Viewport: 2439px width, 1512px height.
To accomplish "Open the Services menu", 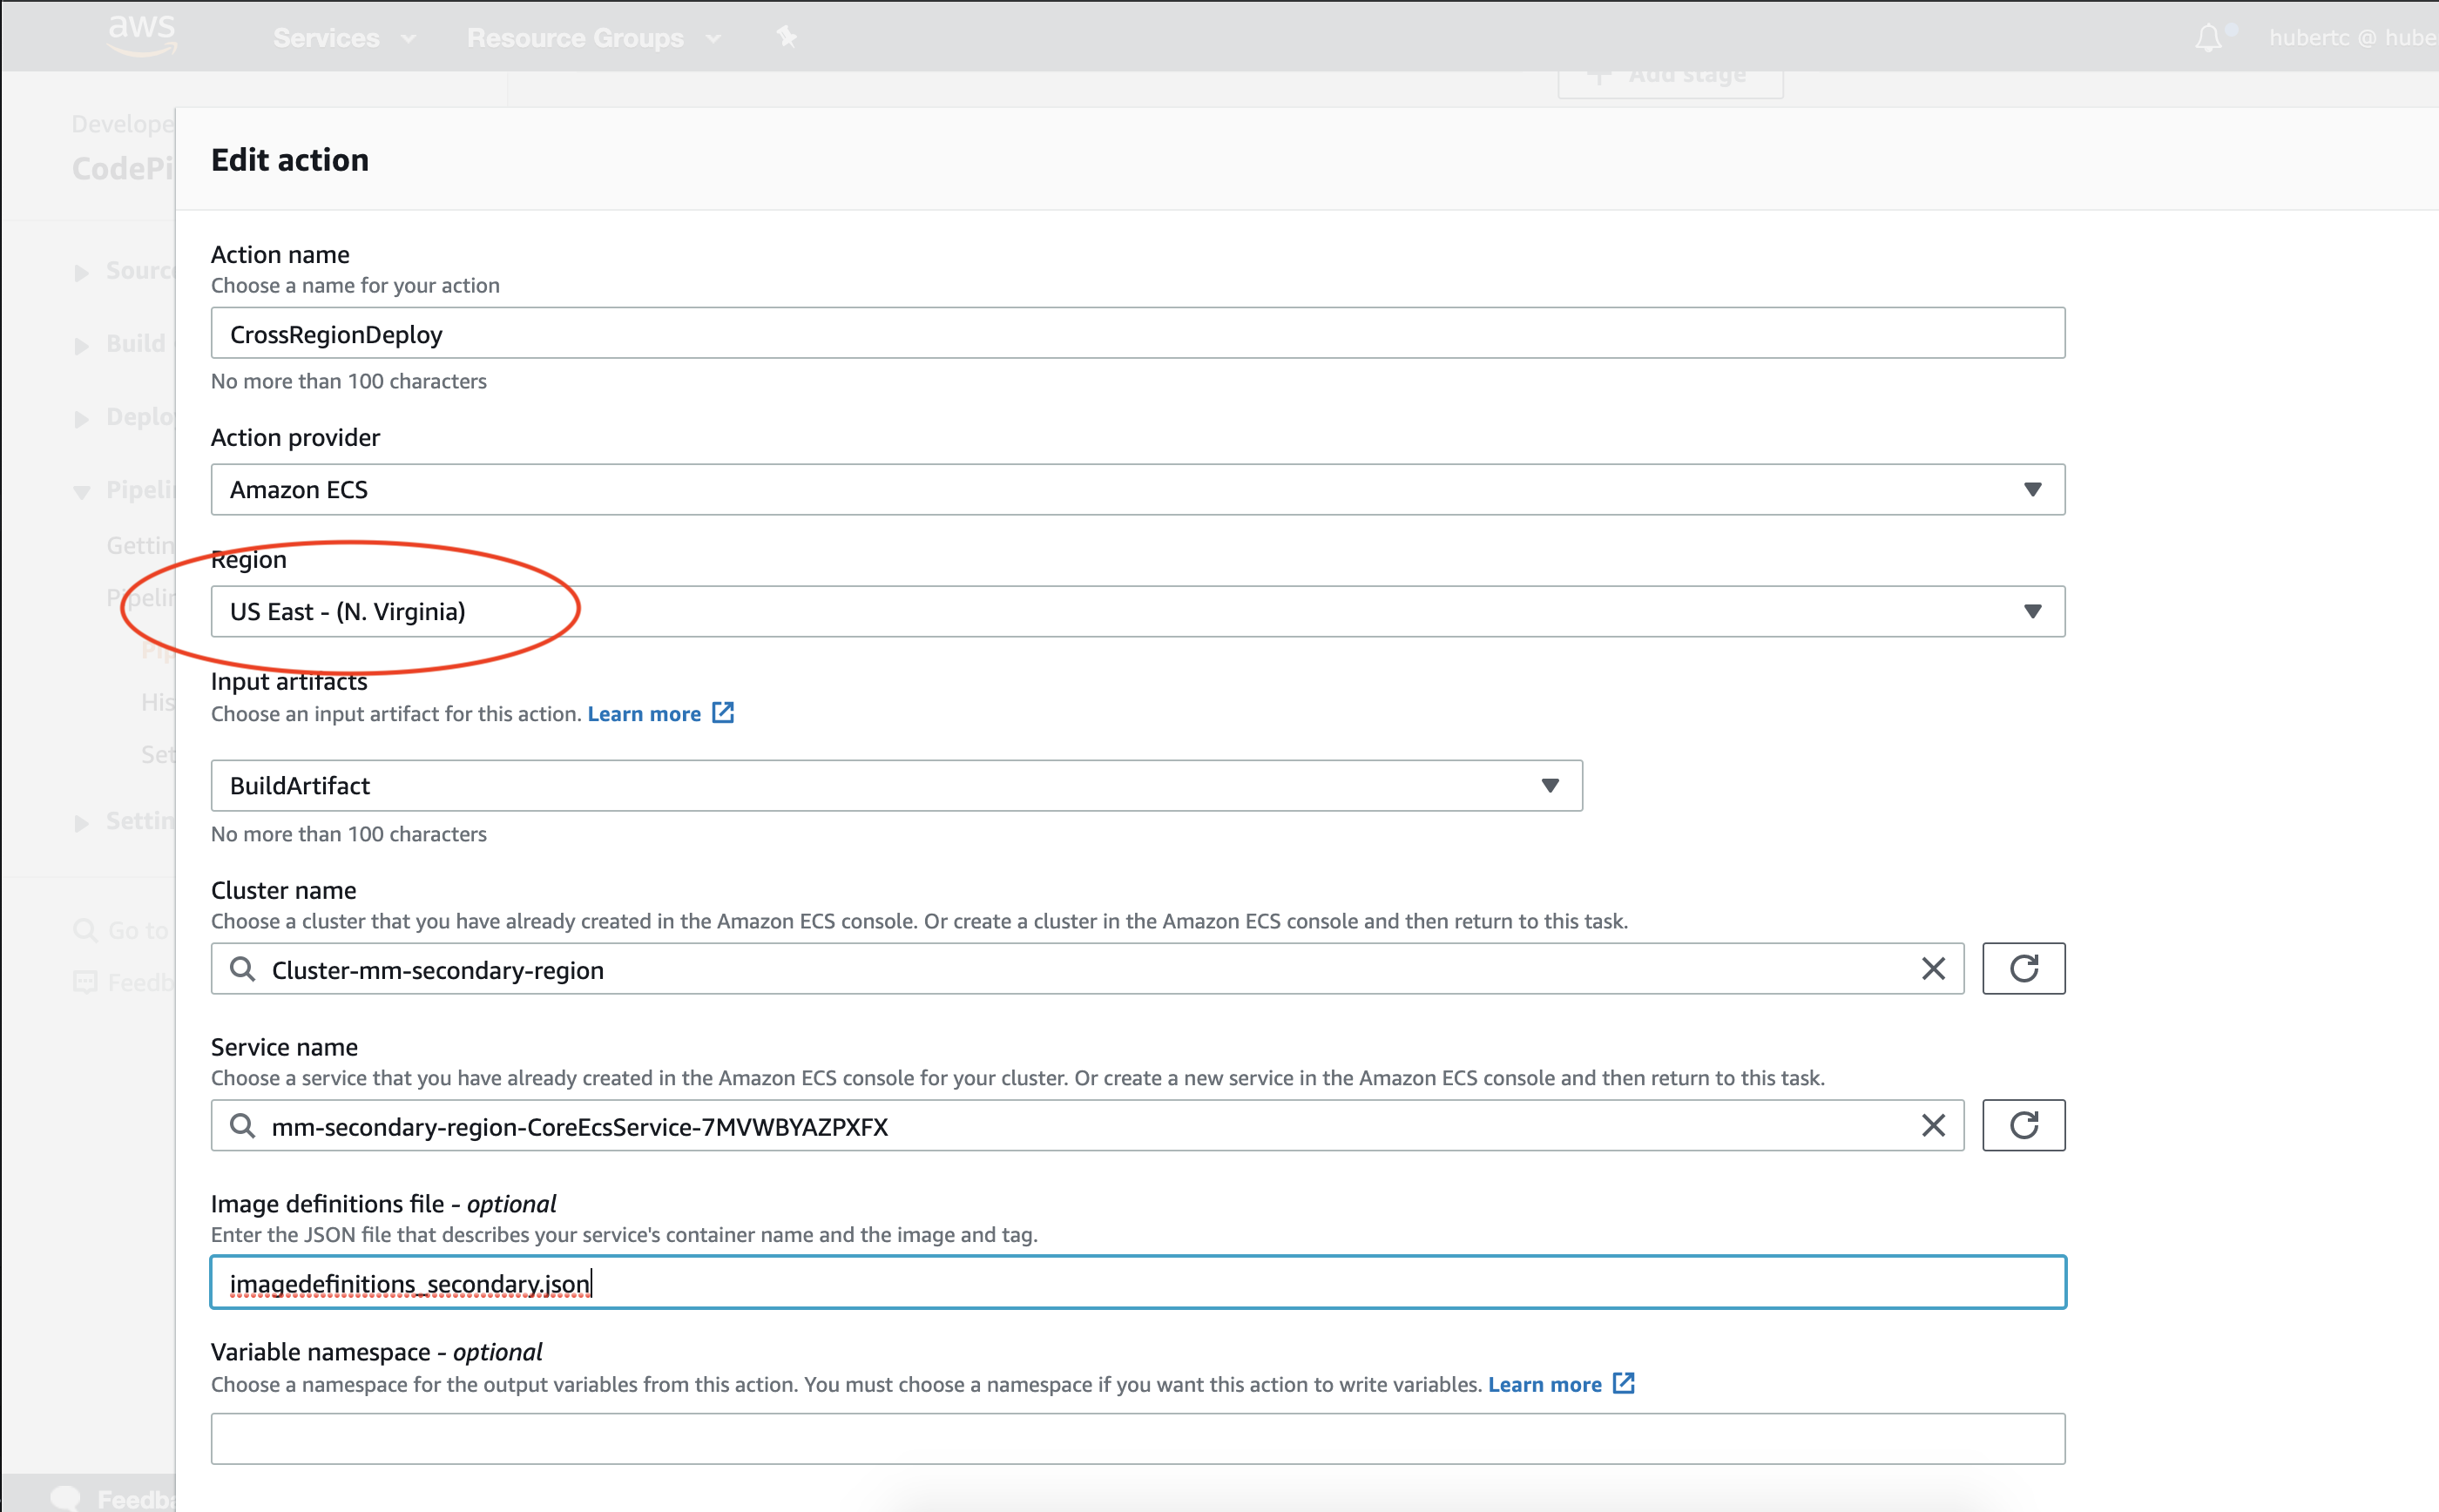I will (x=344, y=38).
